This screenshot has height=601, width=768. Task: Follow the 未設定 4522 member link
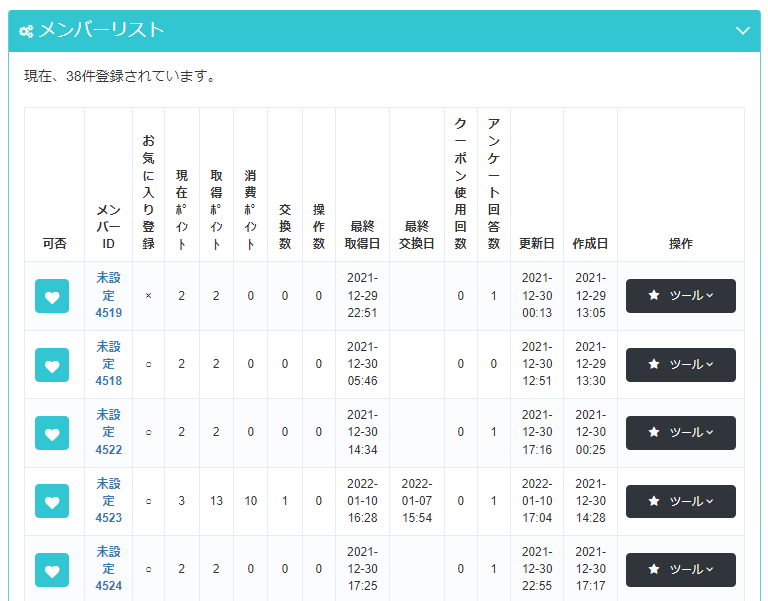click(108, 432)
